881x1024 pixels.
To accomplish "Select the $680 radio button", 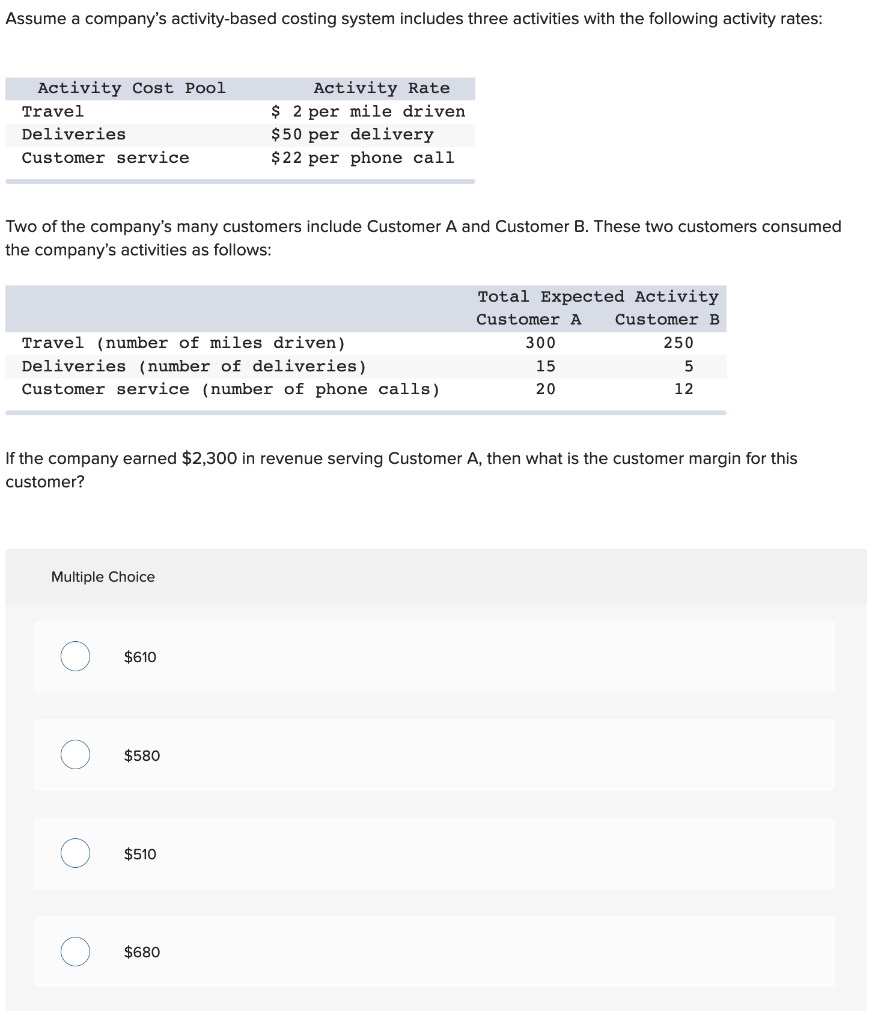I will click(74, 952).
